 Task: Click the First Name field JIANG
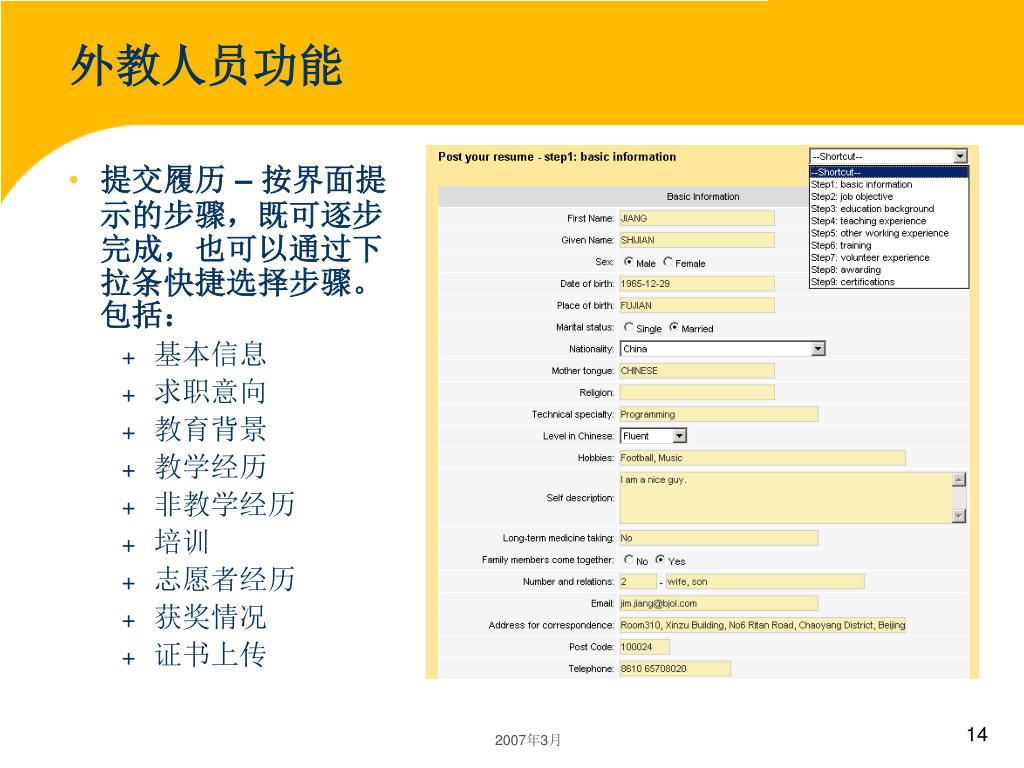pyautogui.click(x=697, y=218)
